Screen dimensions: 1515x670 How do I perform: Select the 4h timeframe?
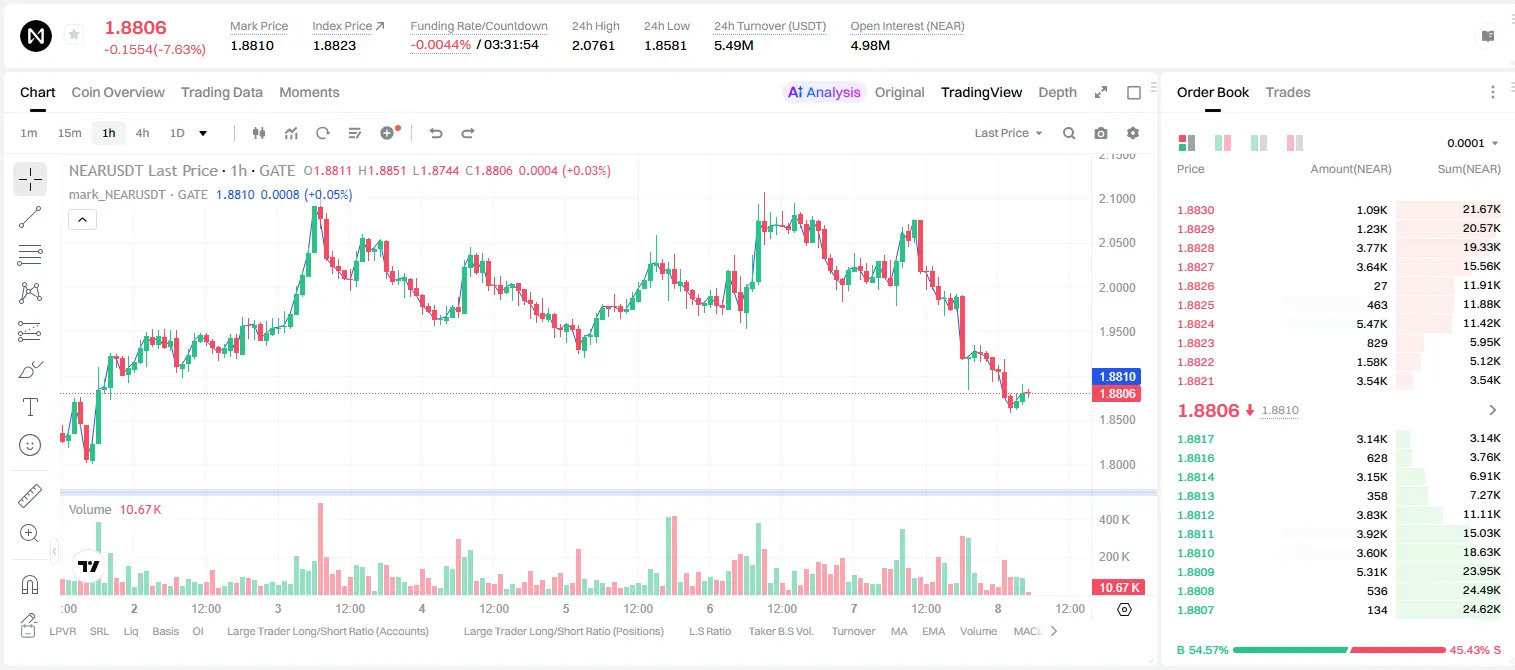point(142,133)
